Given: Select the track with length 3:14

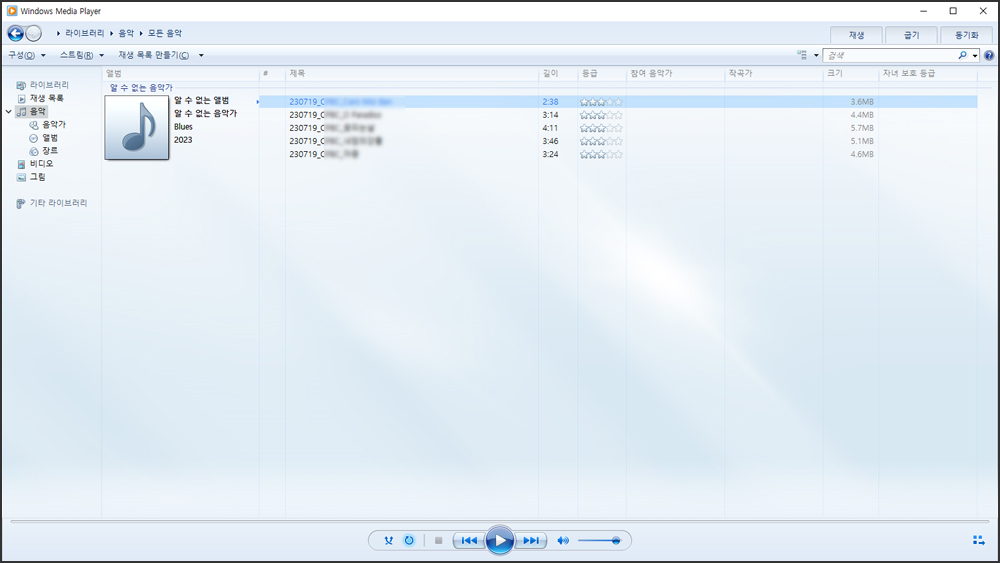Looking at the screenshot, I should tap(618, 115).
